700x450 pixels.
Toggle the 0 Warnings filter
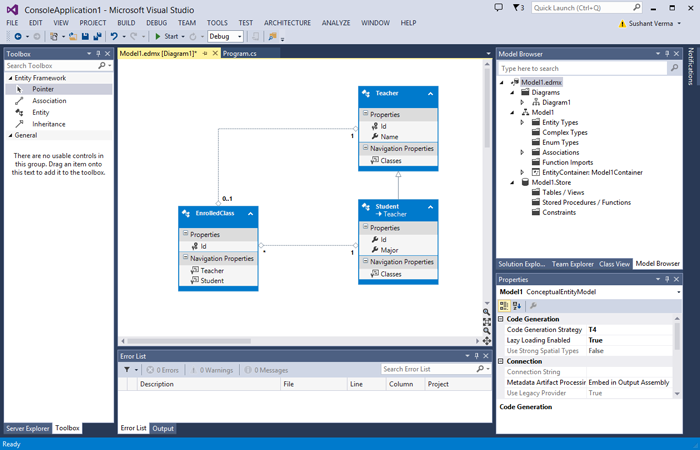(x=211, y=370)
